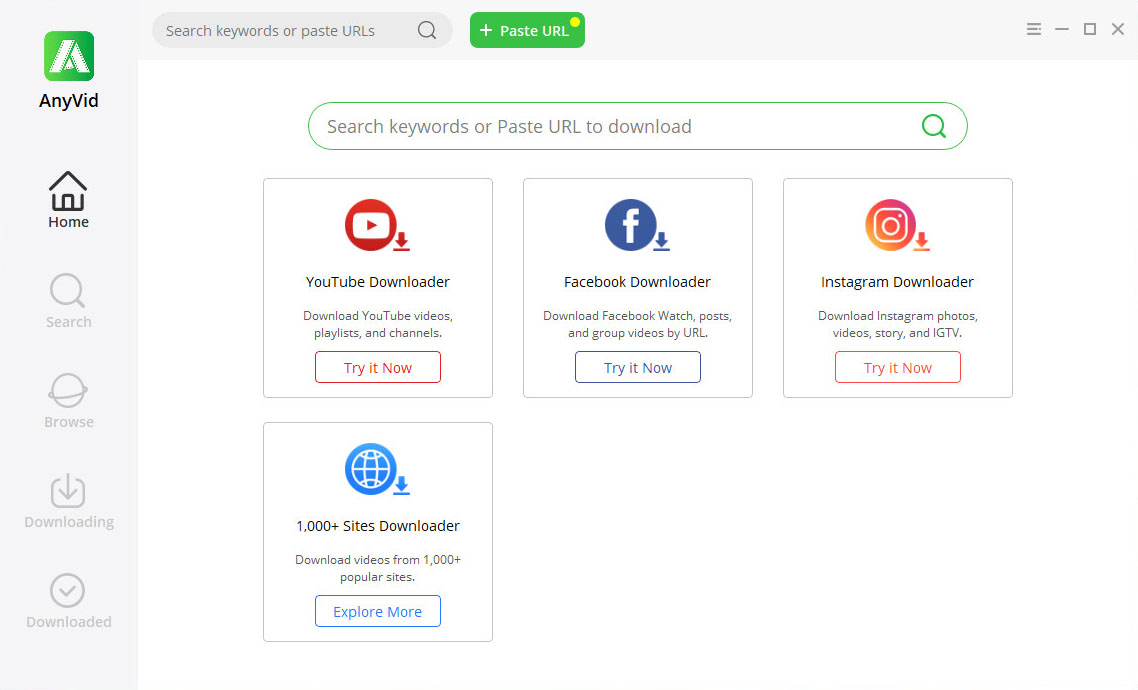The image size is (1138, 690).
Task: Click the top bar search magnifier icon
Action: 427,30
